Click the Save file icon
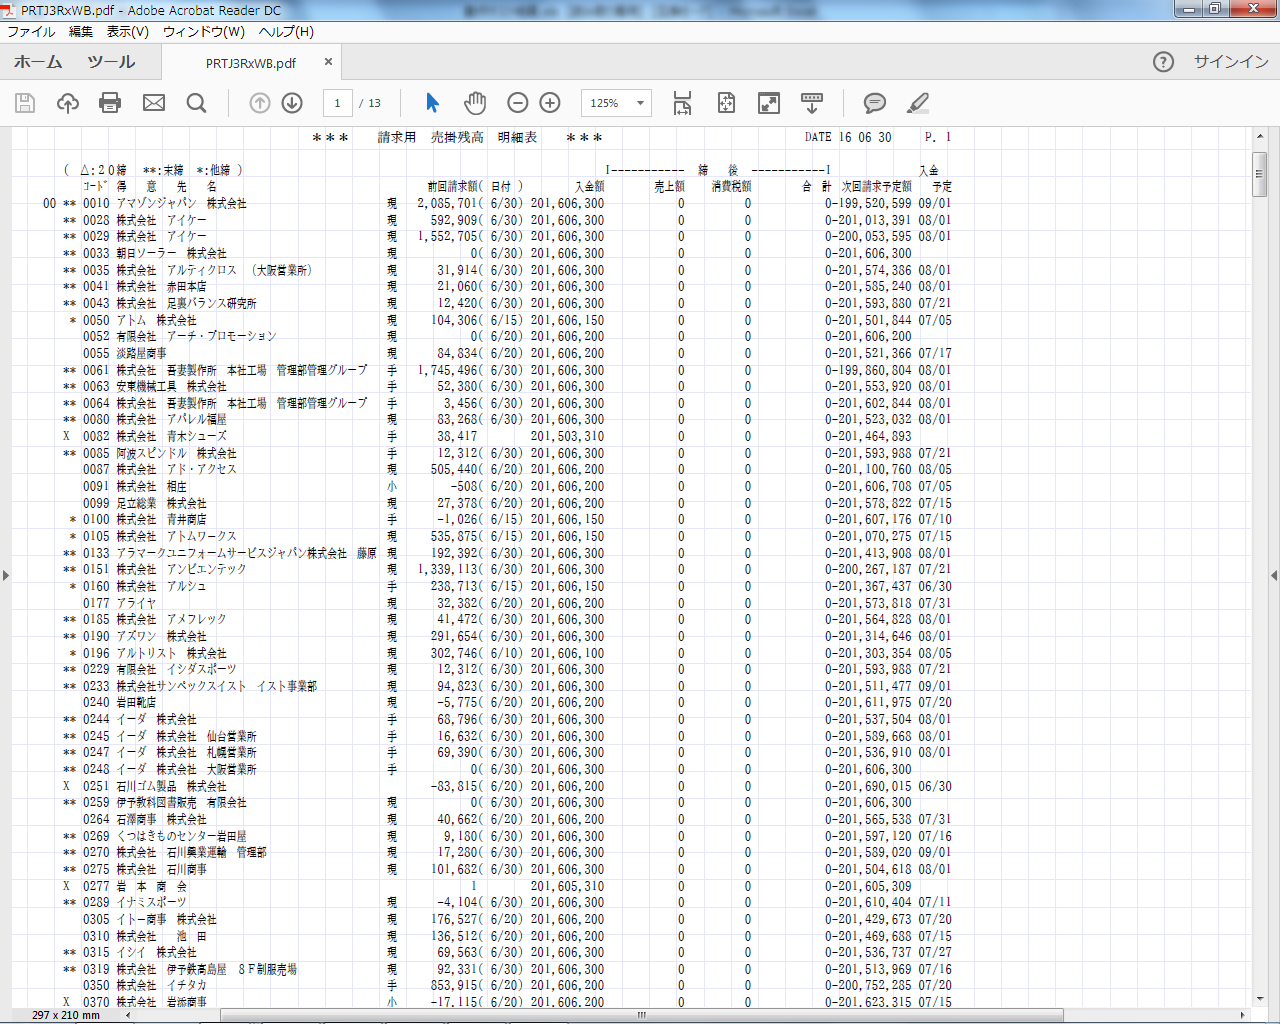1280x1024 pixels. [25, 103]
